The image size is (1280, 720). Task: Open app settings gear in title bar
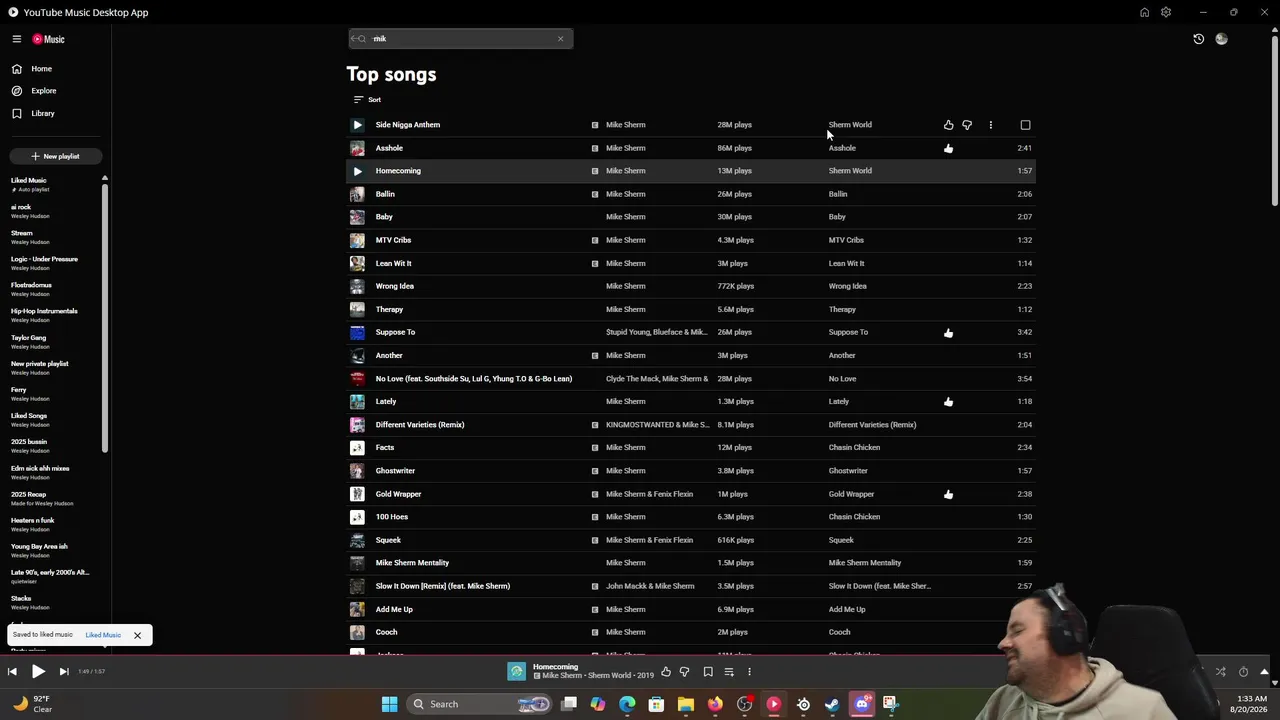pyautogui.click(x=1166, y=12)
